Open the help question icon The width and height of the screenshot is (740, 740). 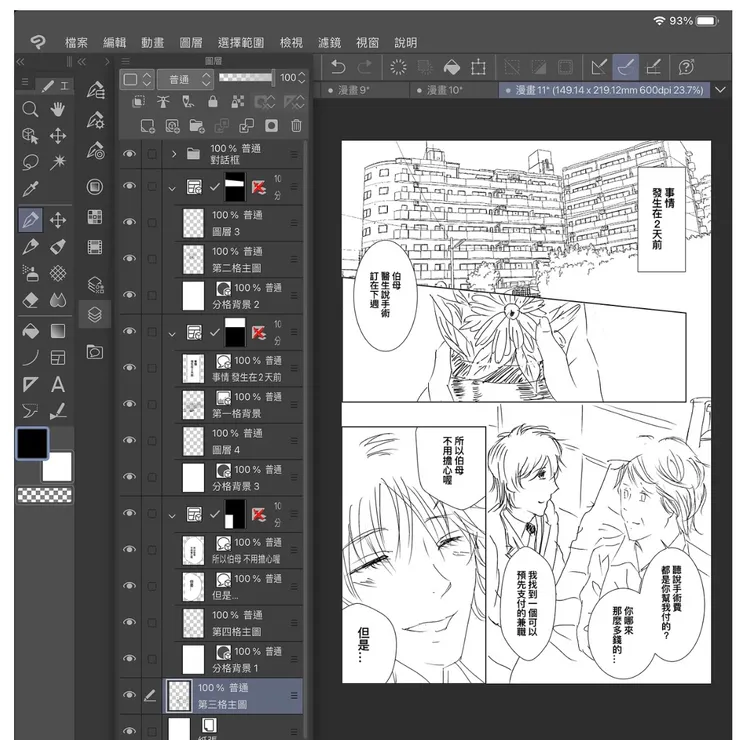(x=686, y=67)
